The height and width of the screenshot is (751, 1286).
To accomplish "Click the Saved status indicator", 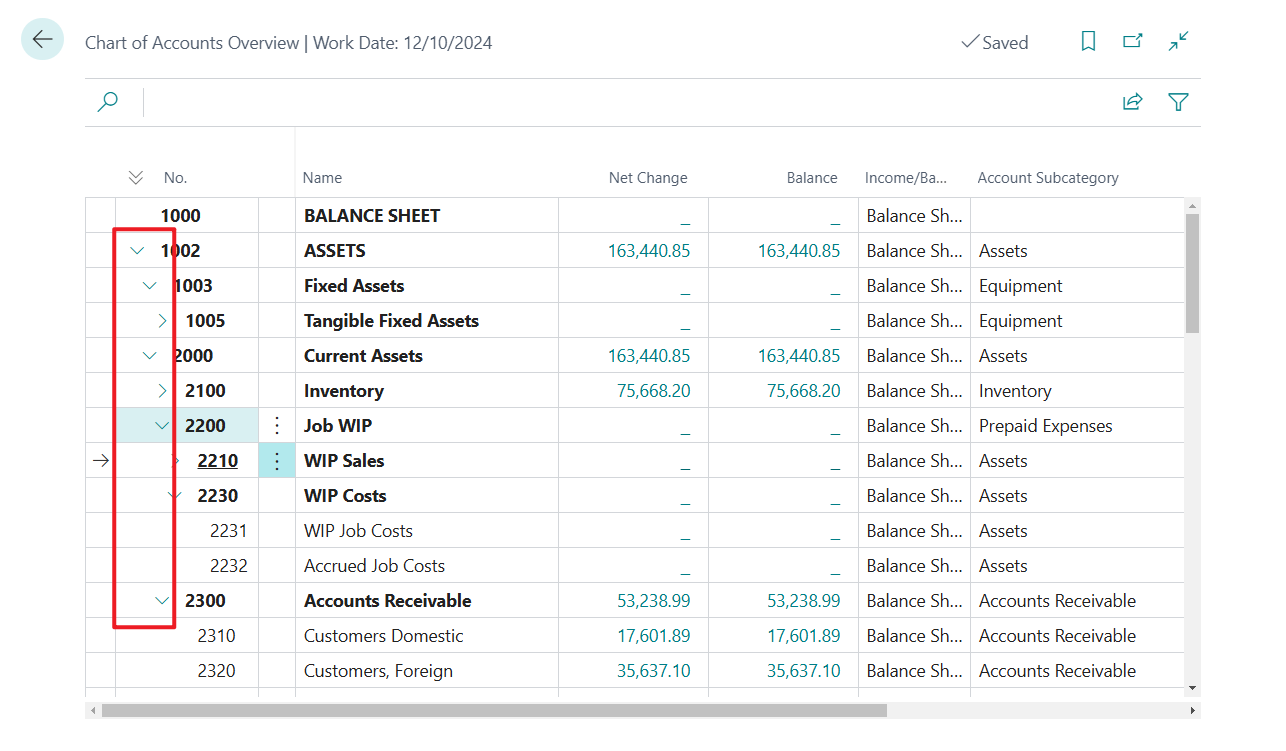I will pos(995,42).
